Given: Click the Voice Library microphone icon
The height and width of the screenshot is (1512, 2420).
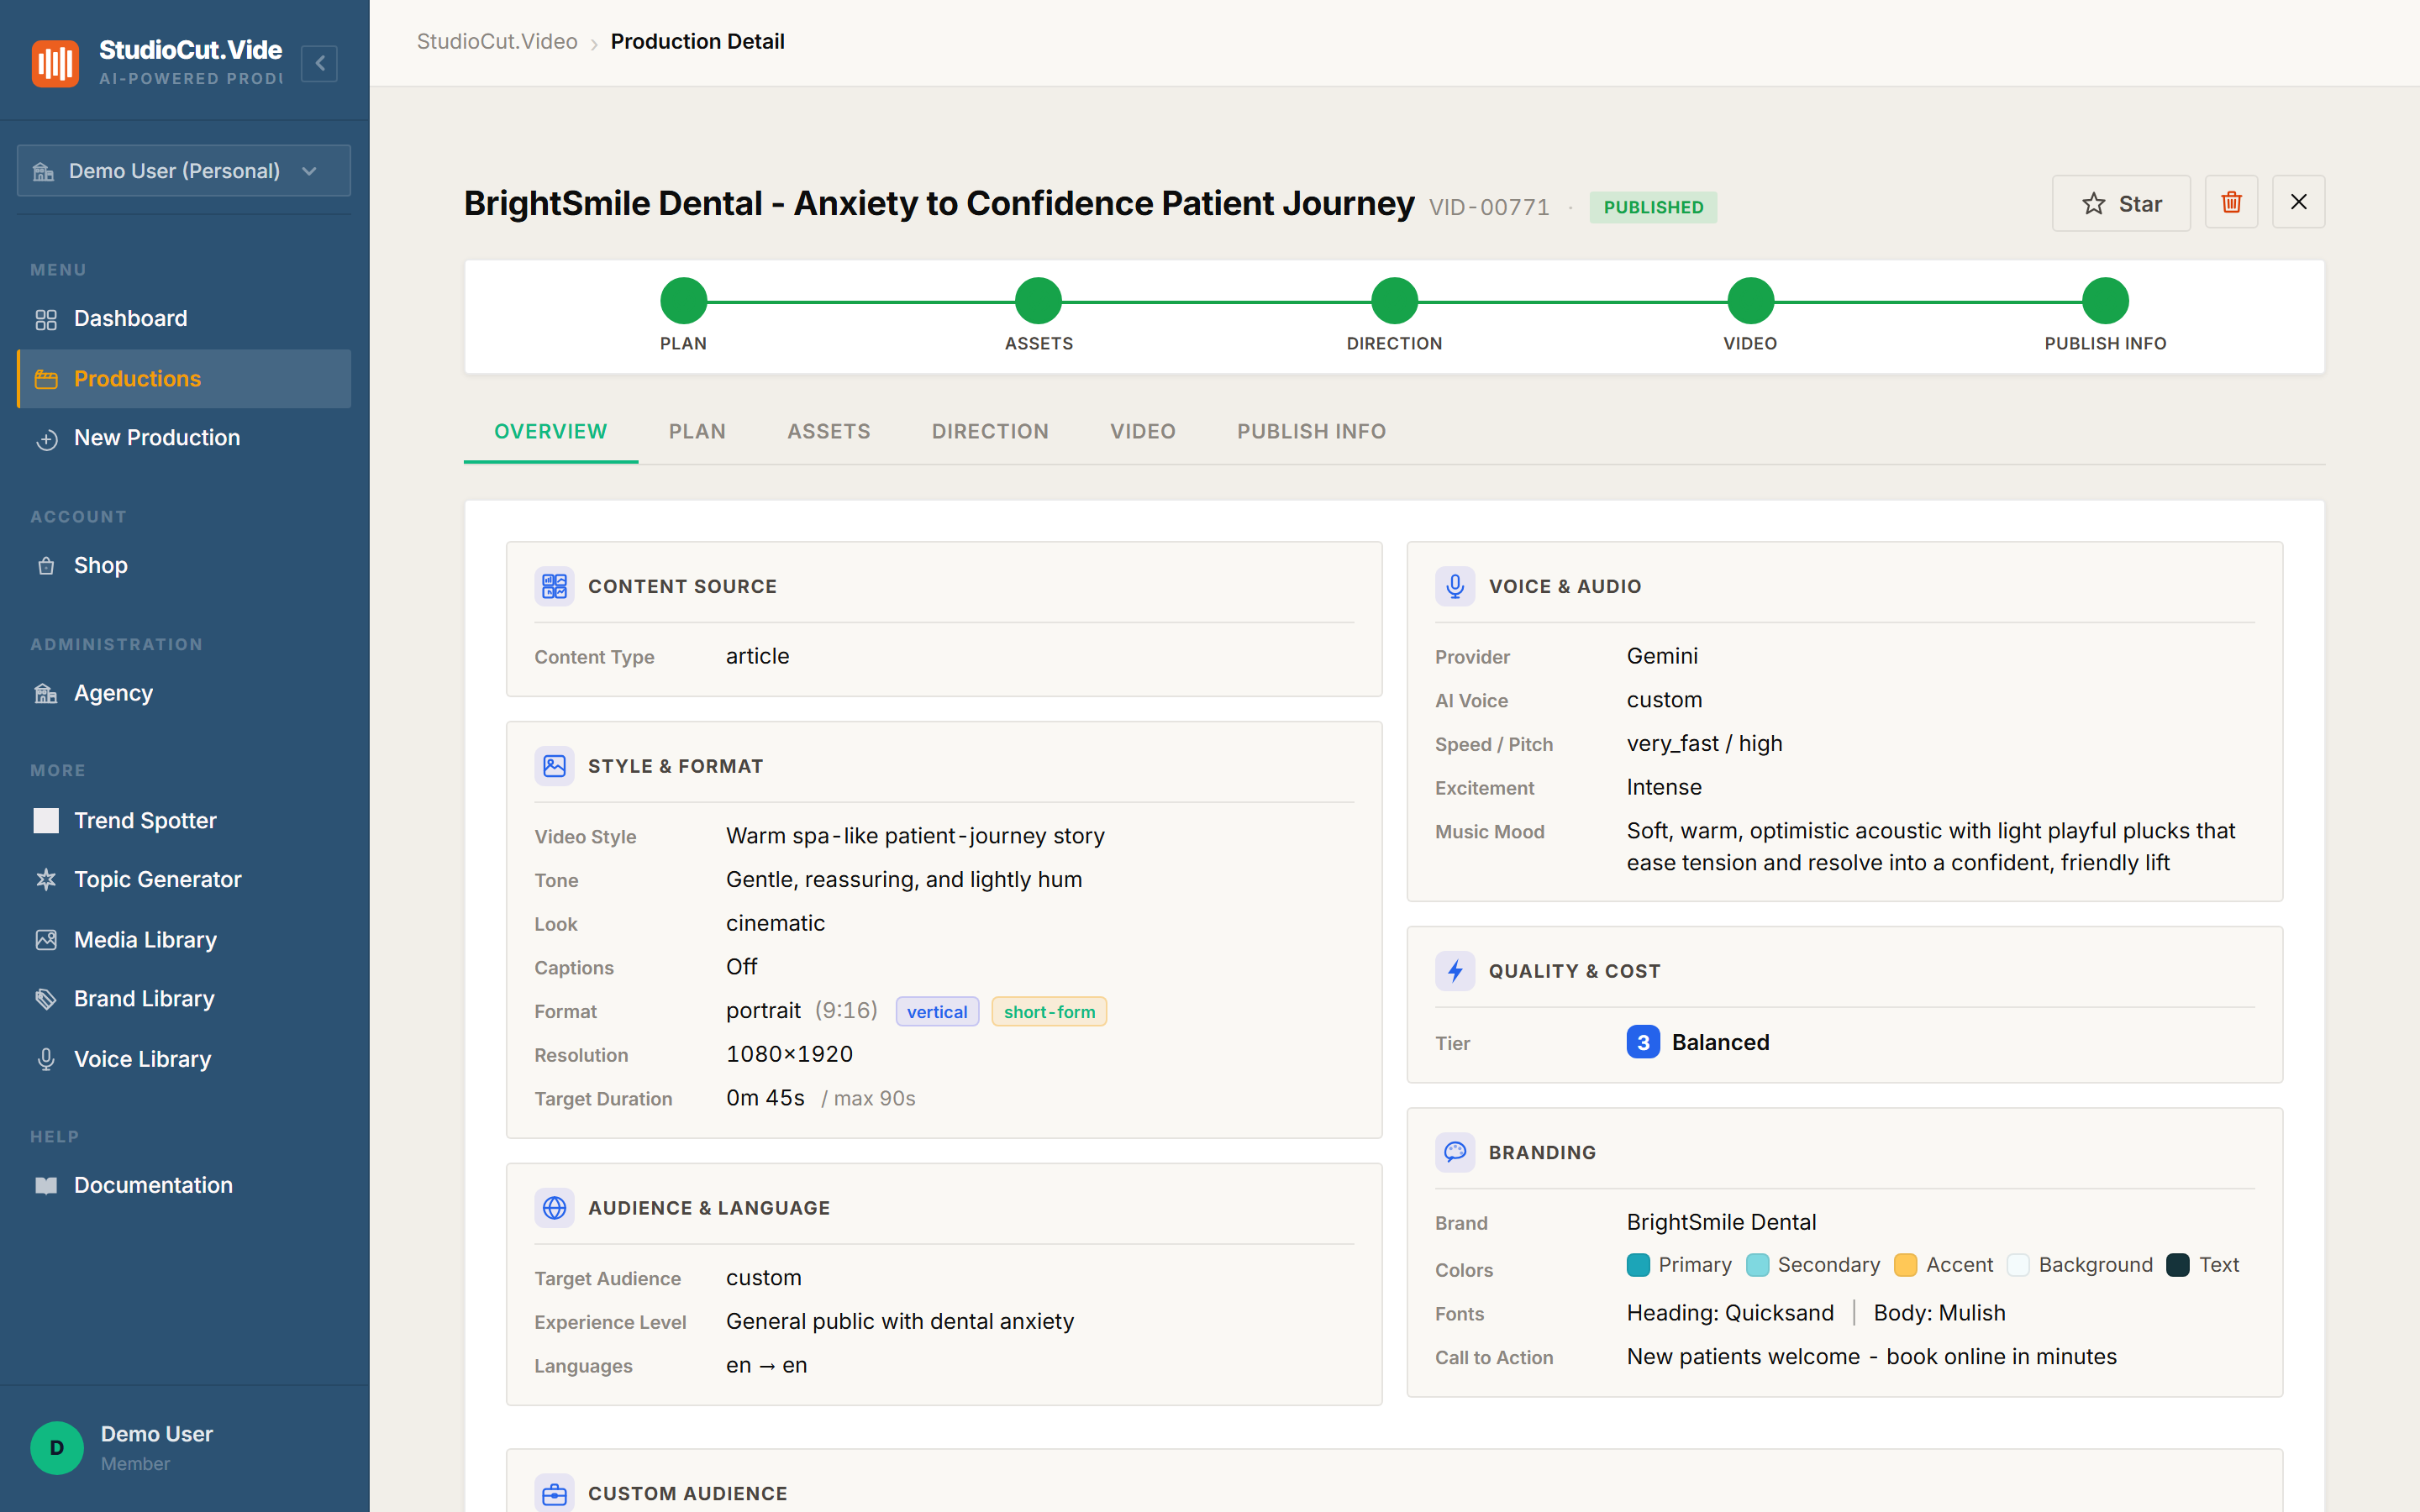Looking at the screenshot, I should coord(46,1059).
